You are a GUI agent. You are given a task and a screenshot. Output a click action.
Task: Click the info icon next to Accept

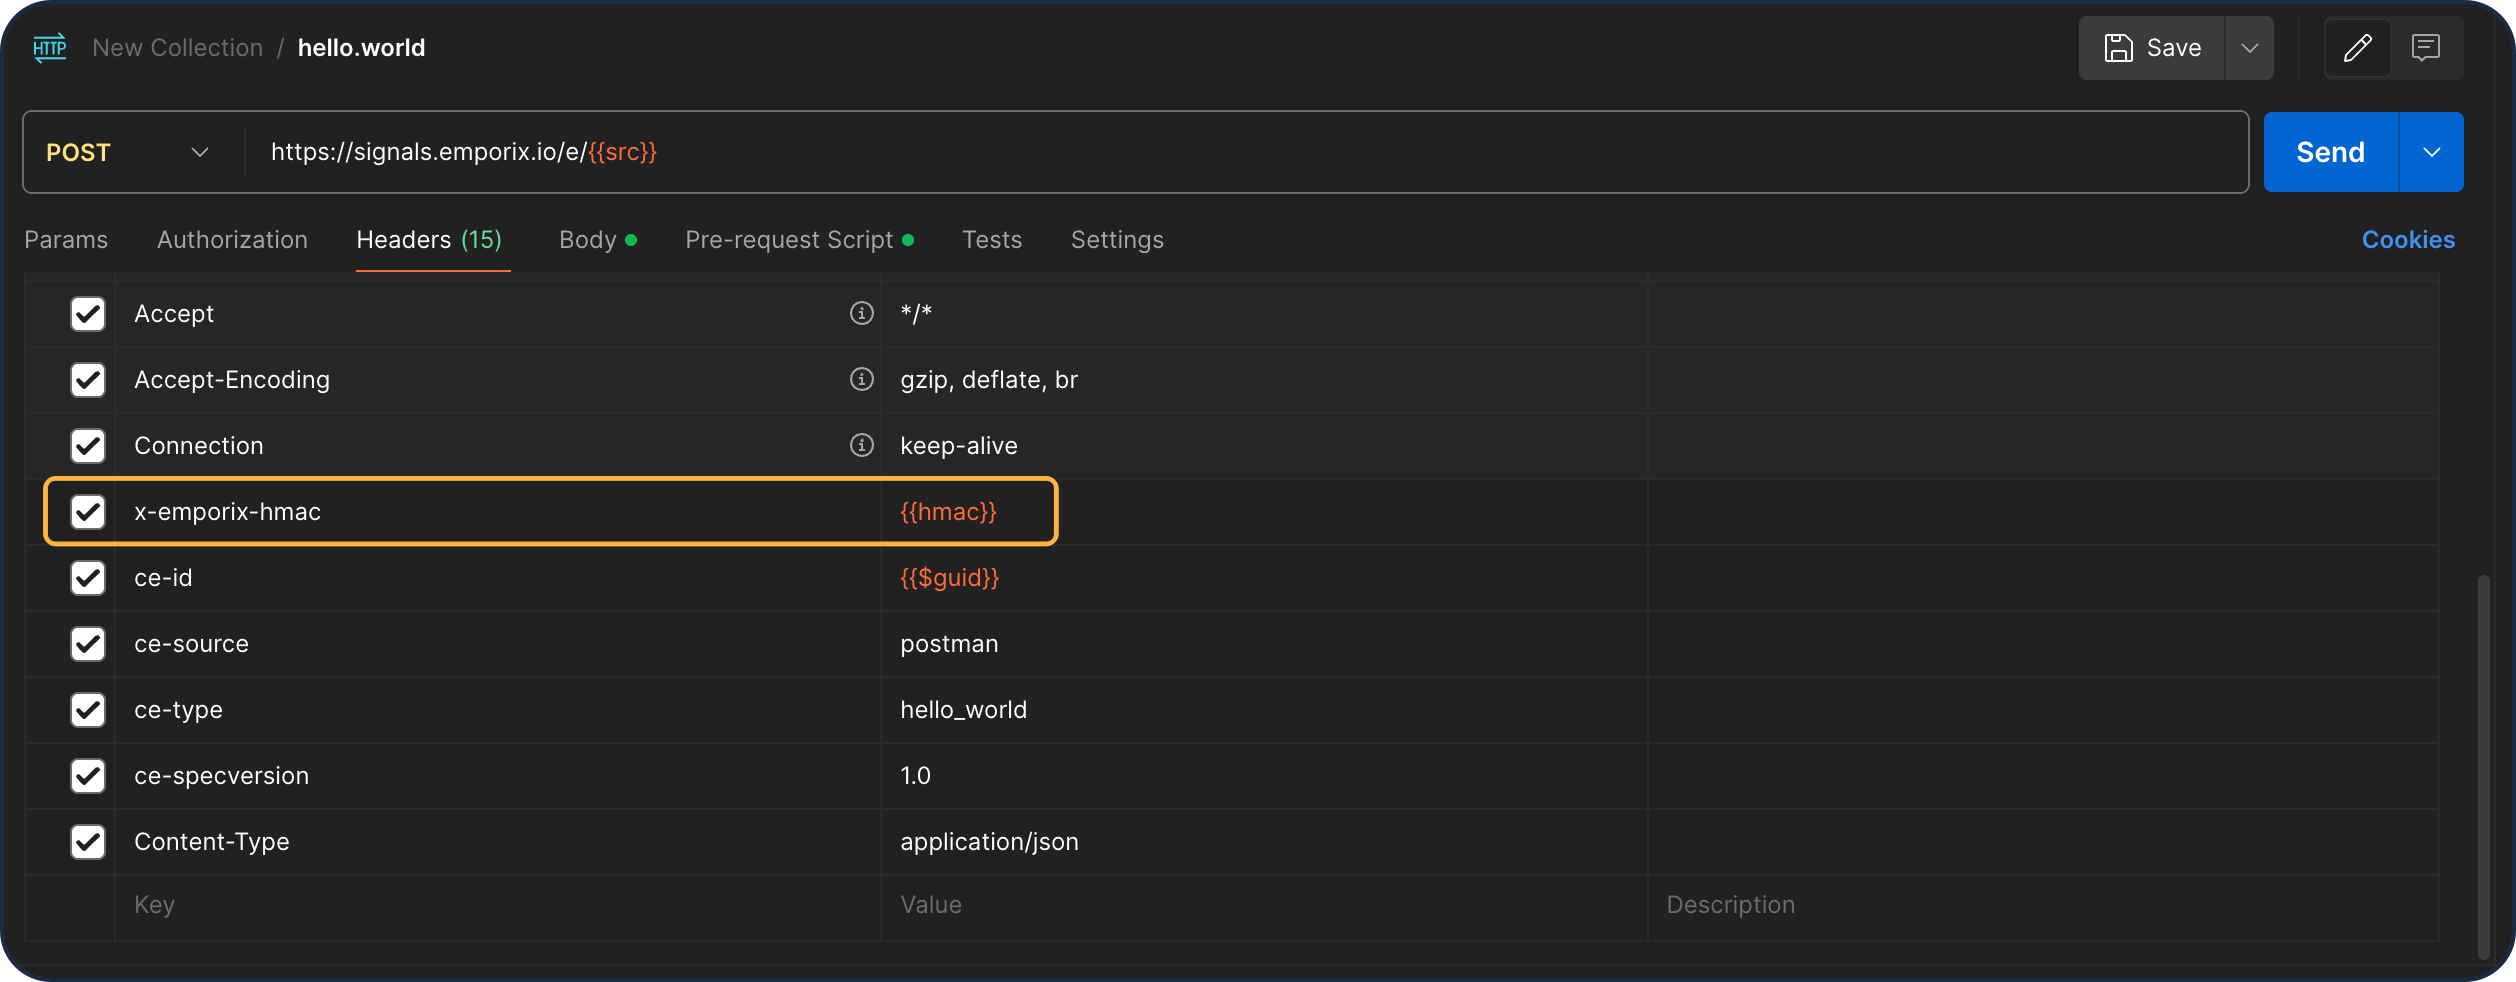click(x=861, y=313)
